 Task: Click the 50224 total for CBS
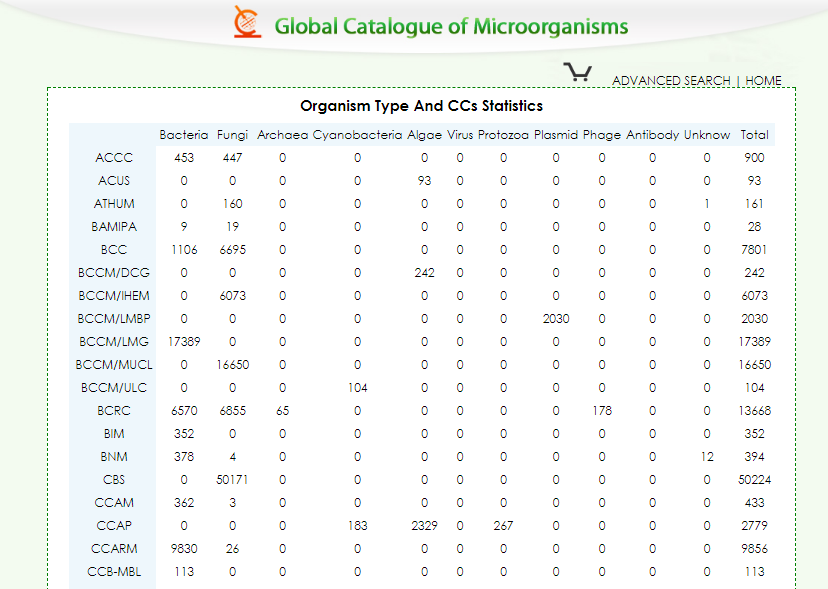click(755, 480)
